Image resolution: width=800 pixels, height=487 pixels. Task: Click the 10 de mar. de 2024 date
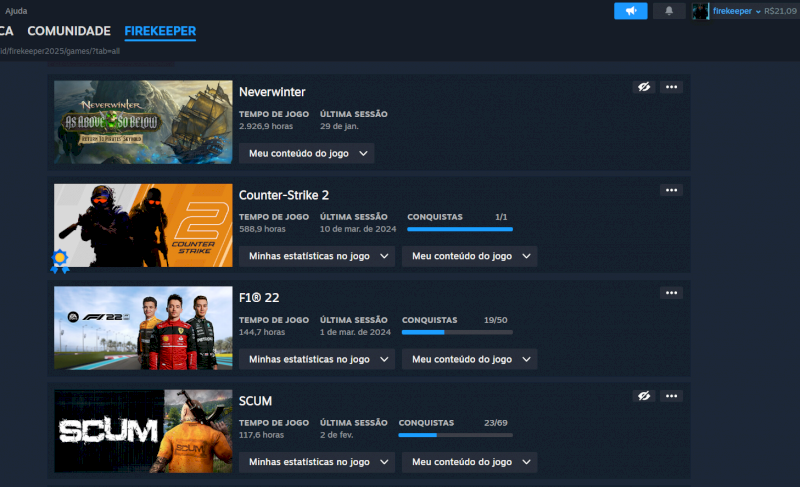(x=358, y=229)
